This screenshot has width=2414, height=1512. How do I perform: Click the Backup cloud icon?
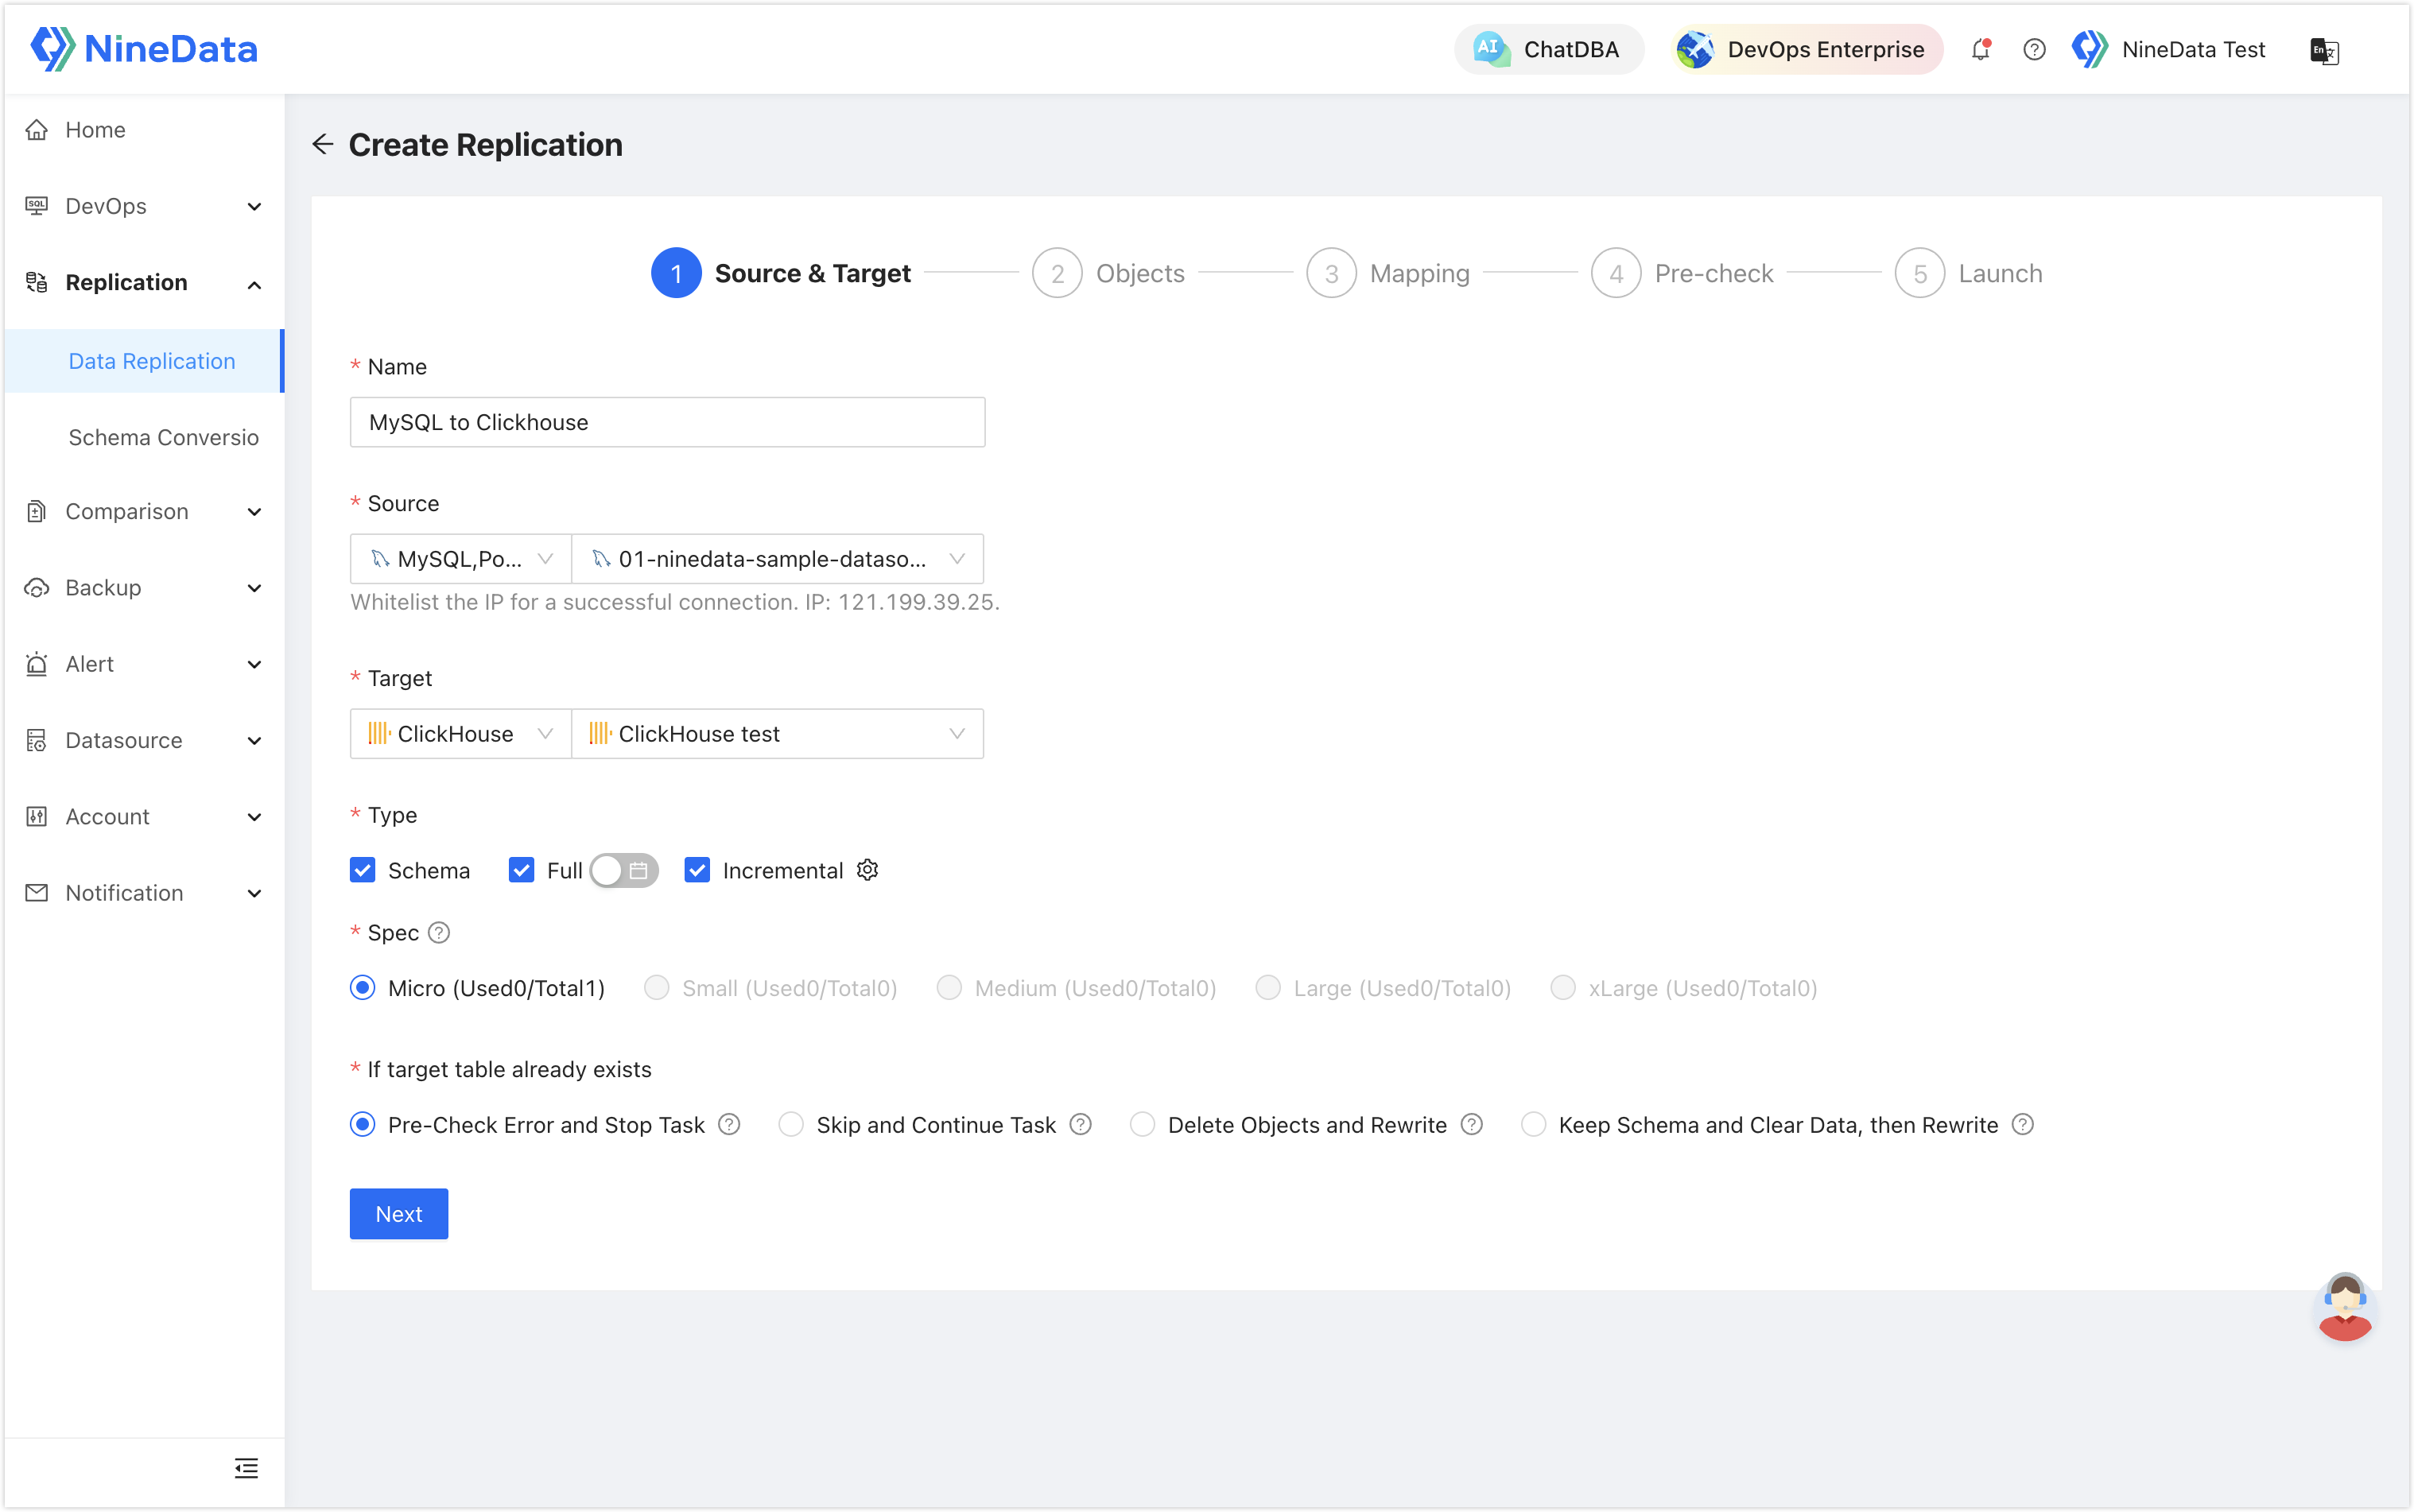click(37, 588)
